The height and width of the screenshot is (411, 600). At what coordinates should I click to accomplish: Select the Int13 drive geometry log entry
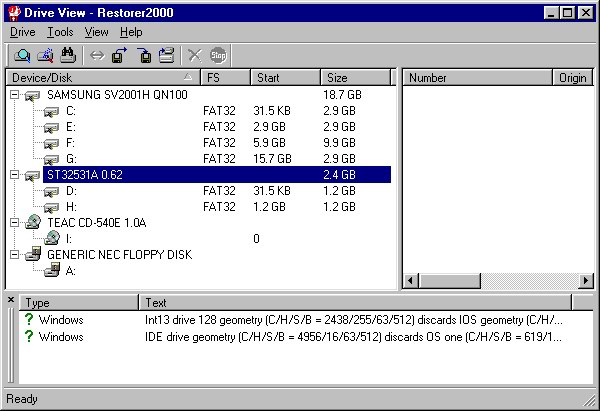350,320
